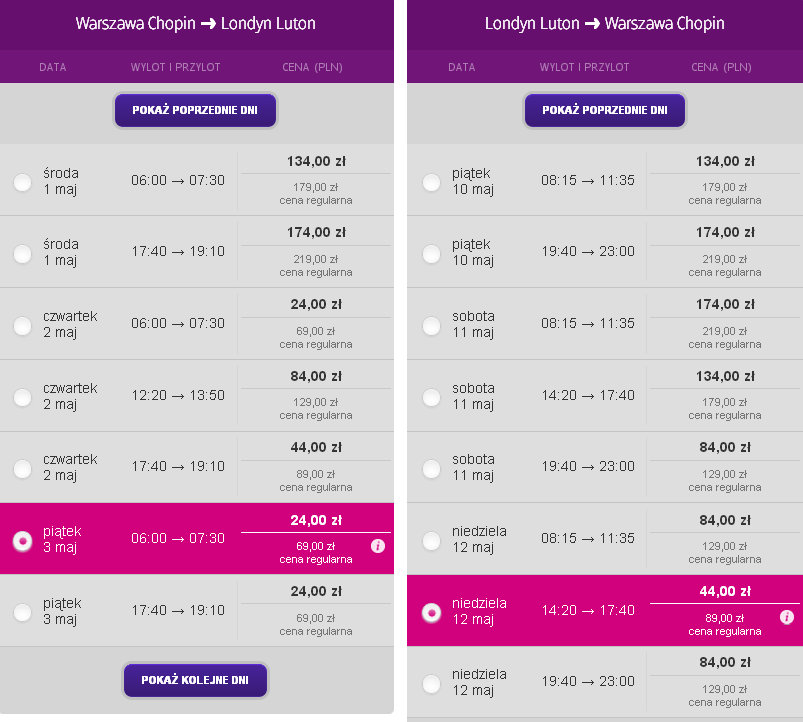The image size is (803, 722).
Task: Show previous days for Warszawa–Londyn flights
Action: [x=195, y=110]
